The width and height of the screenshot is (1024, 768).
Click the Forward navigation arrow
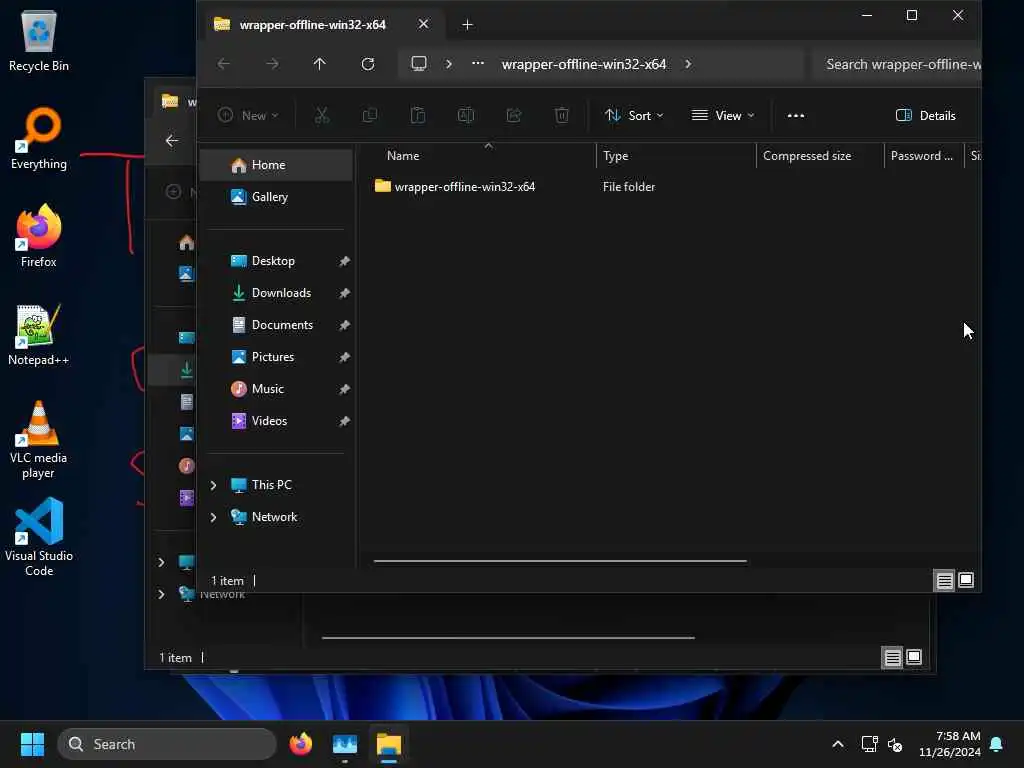click(272, 64)
